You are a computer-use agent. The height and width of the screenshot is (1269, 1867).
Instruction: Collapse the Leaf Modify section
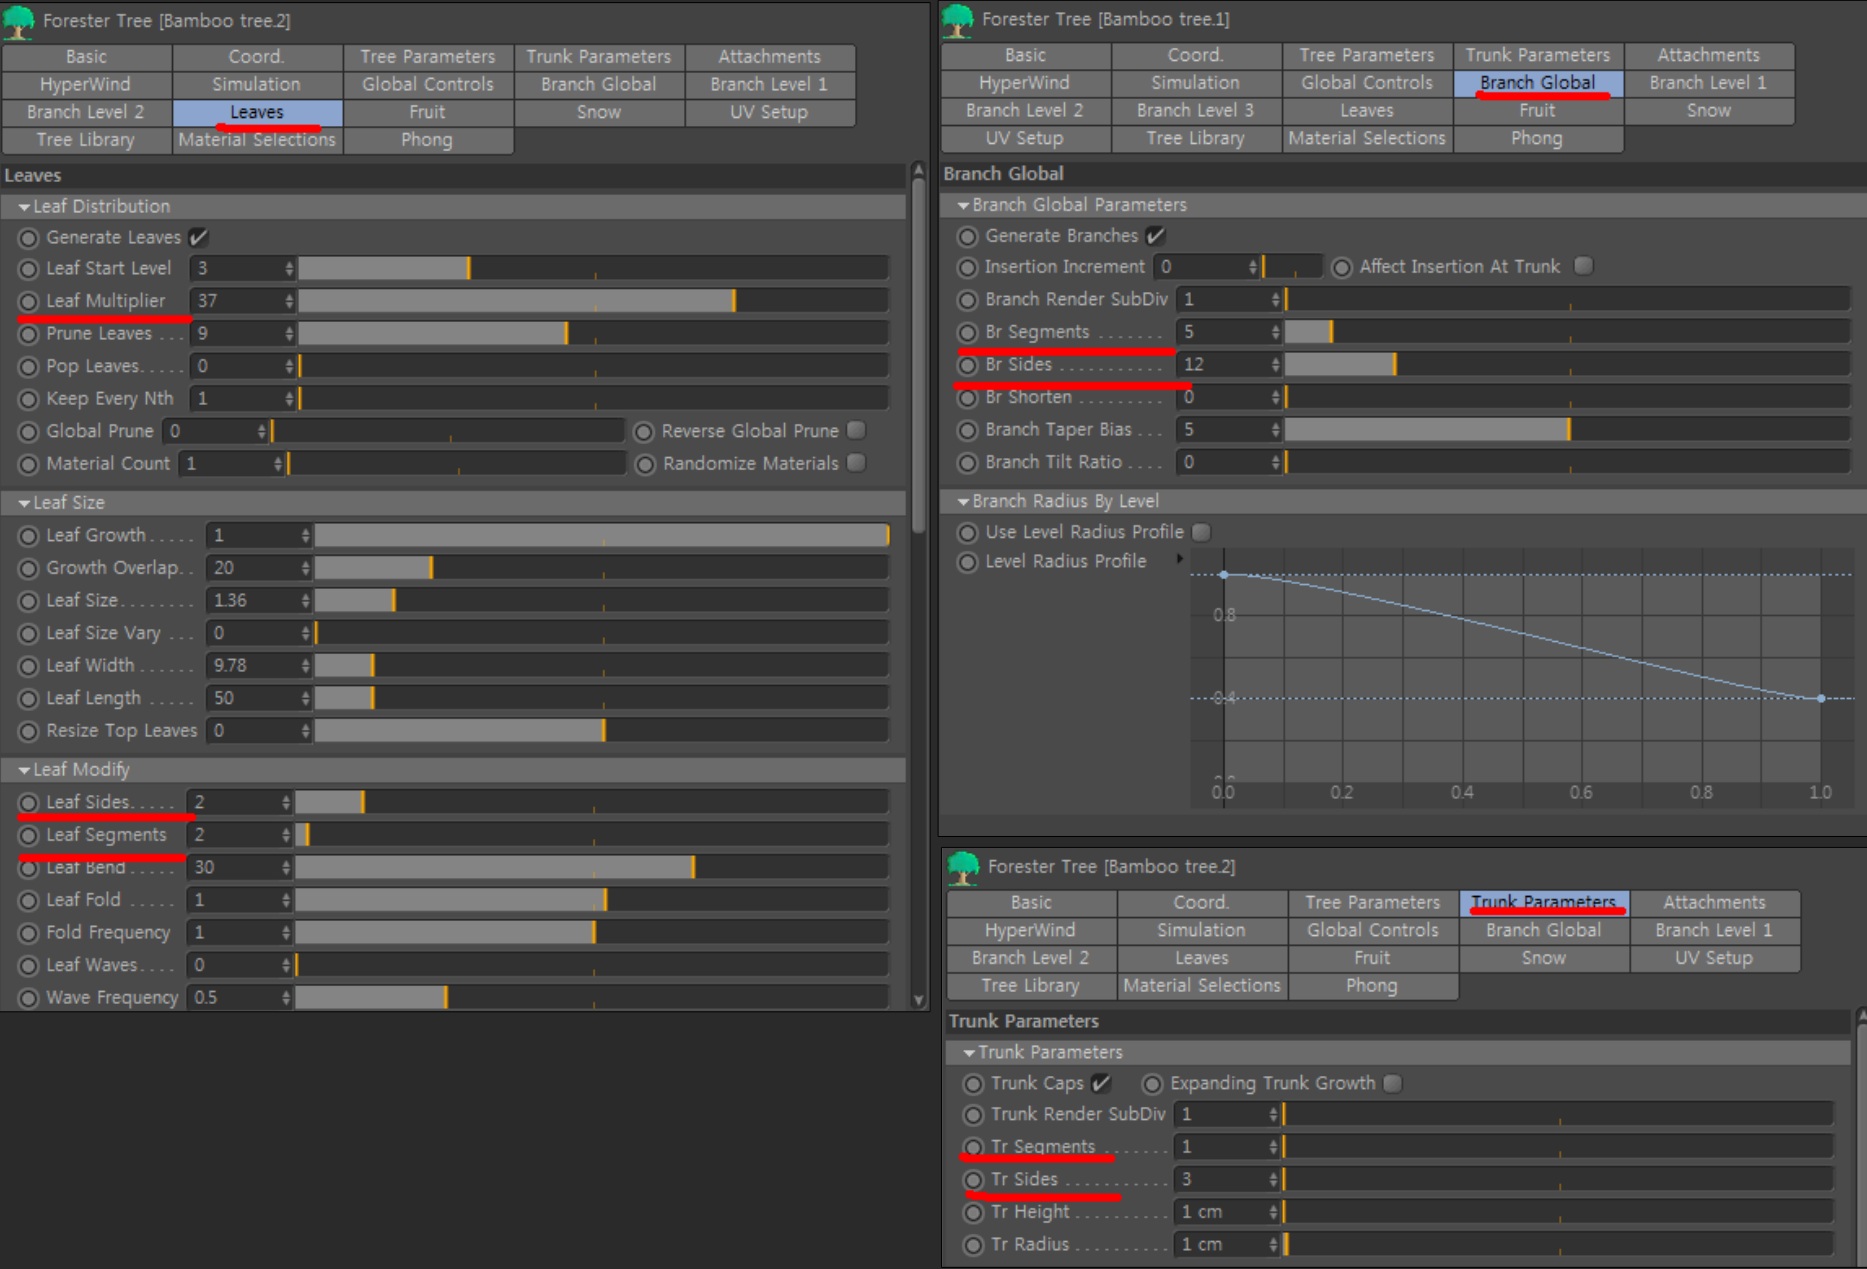tap(24, 770)
